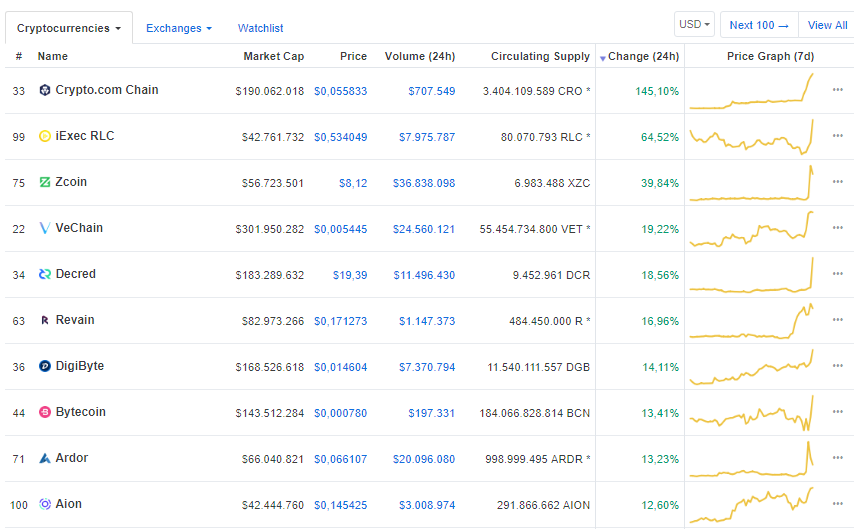Click the Zcoin logo icon
The image size is (854, 529).
(45, 182)
